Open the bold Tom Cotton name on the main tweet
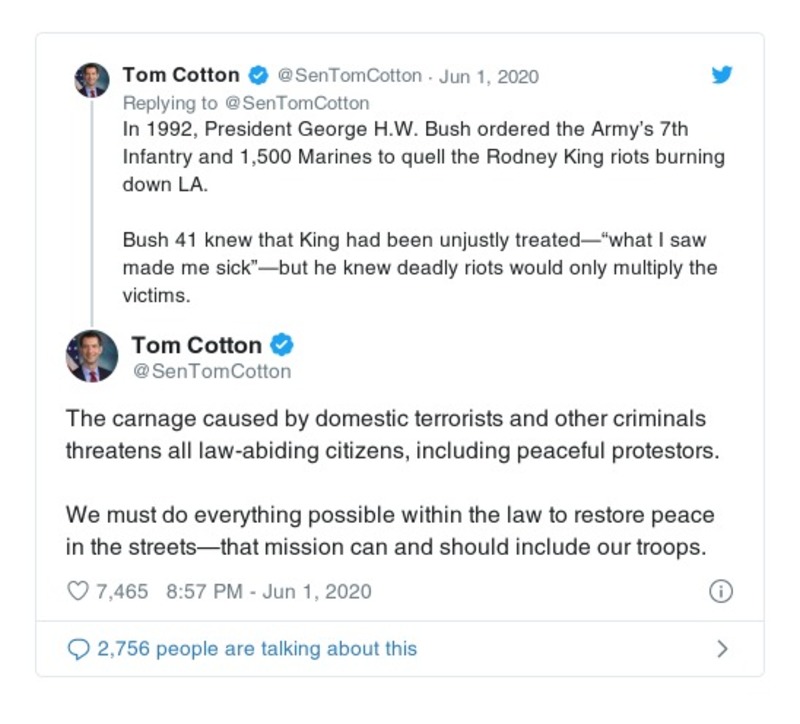Image resolution: width=800 pixels, height=724 pixels. tap(196, 345)
